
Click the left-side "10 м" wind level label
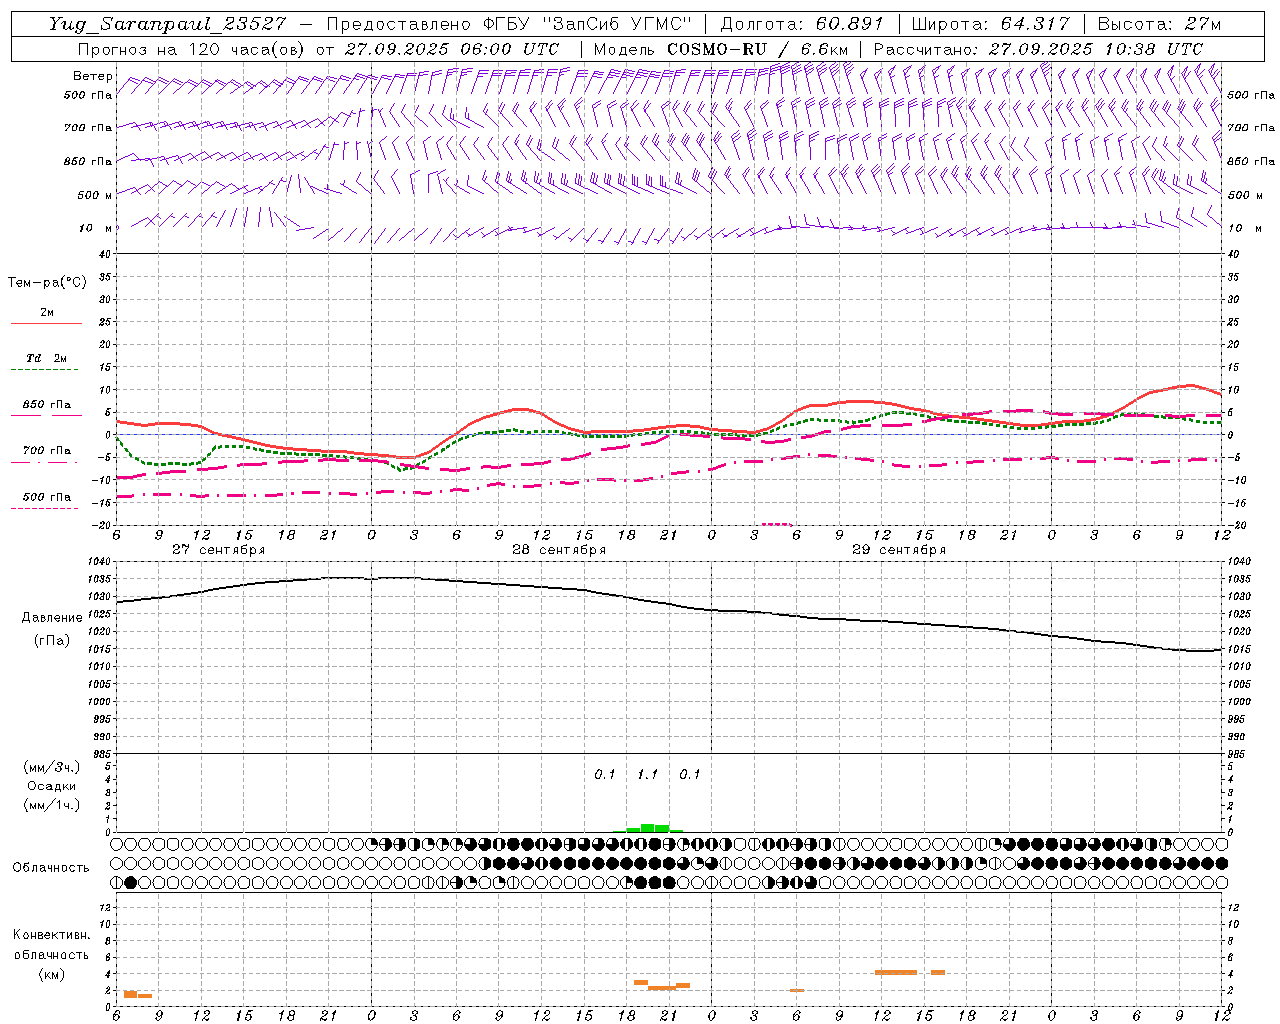[96, 228]
